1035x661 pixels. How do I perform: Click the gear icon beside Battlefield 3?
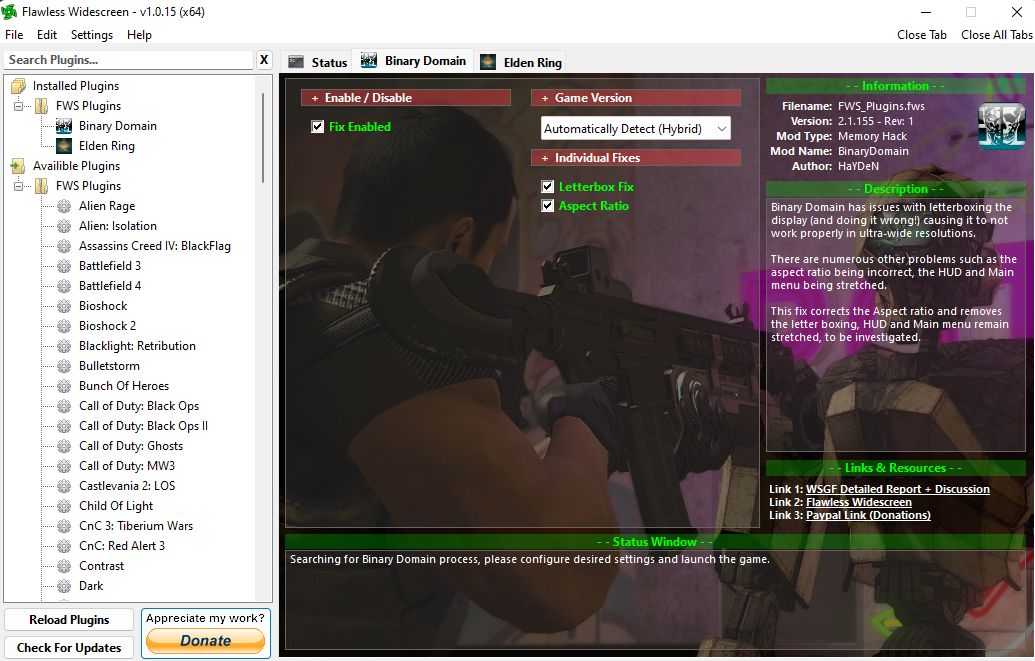pyautogui.click(x=64, y=266)
